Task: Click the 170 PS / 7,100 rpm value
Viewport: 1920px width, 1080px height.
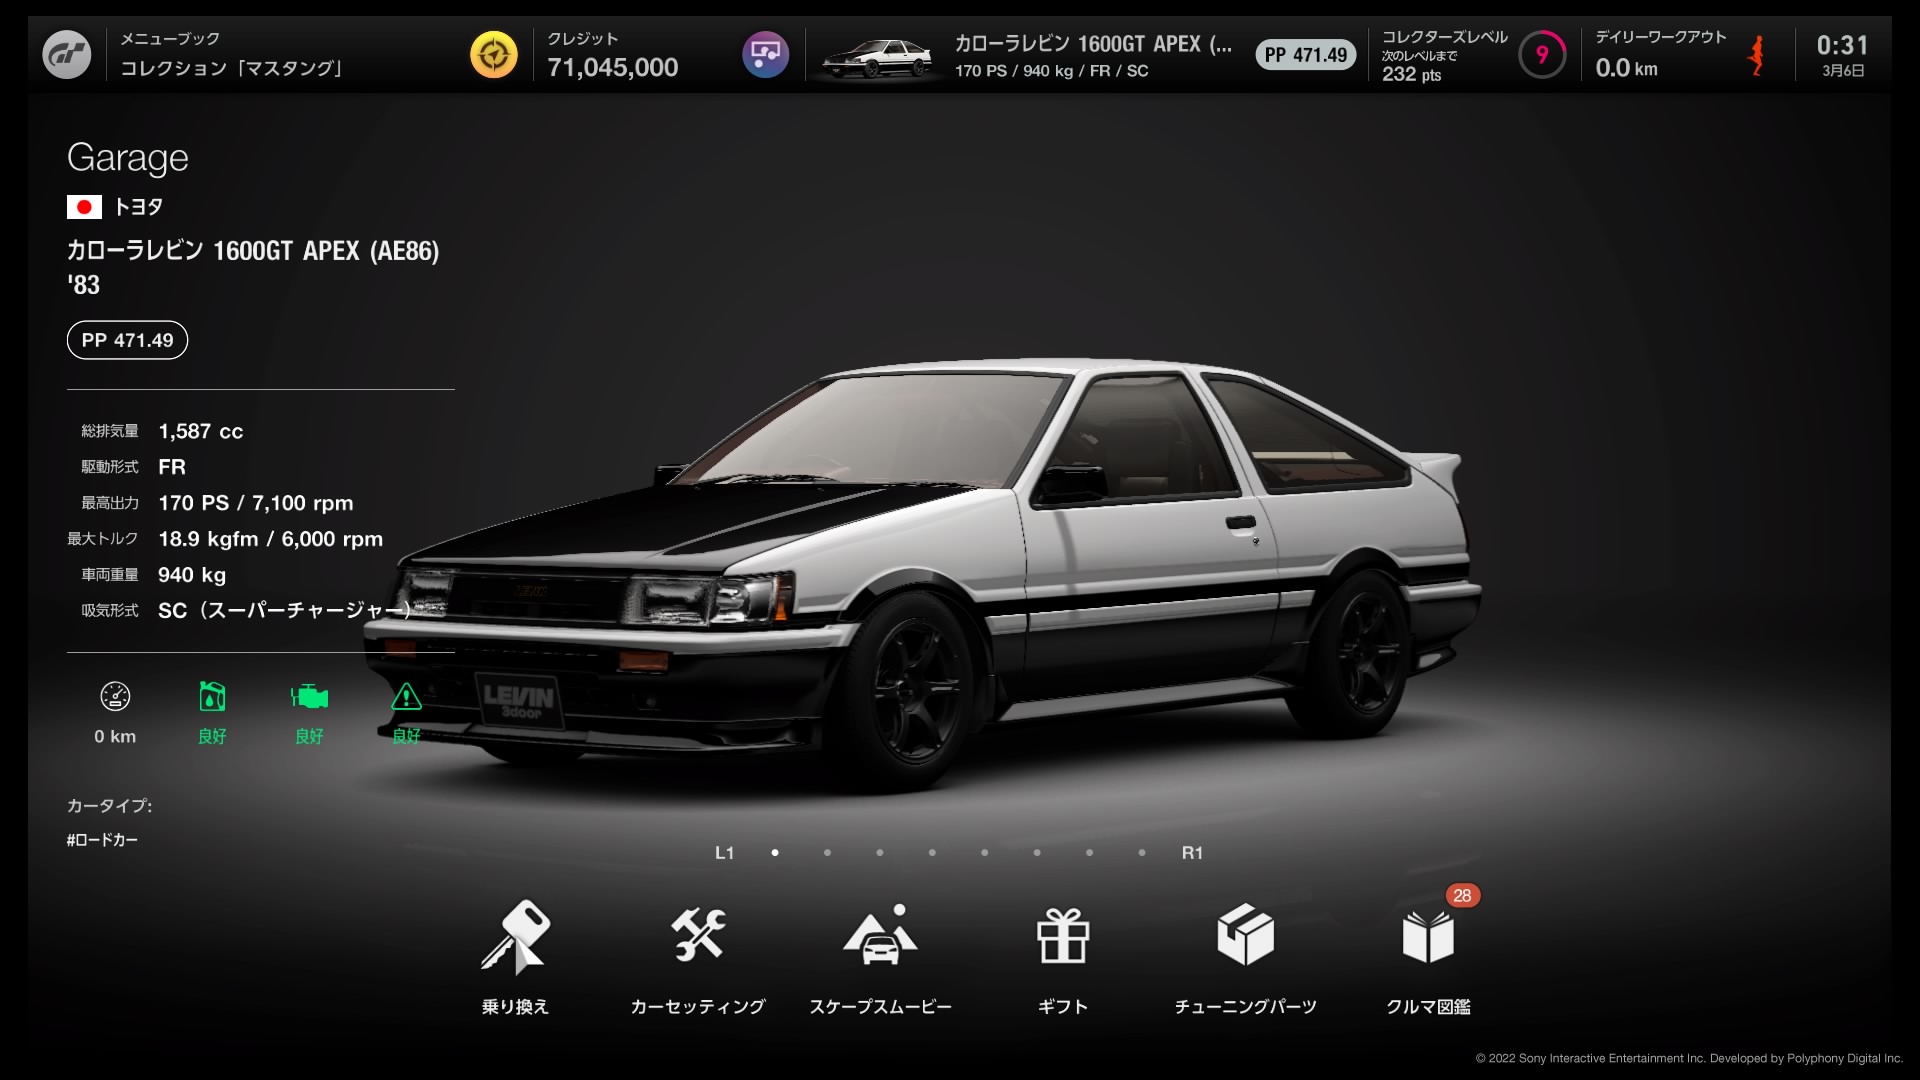Action: point(255,503)
